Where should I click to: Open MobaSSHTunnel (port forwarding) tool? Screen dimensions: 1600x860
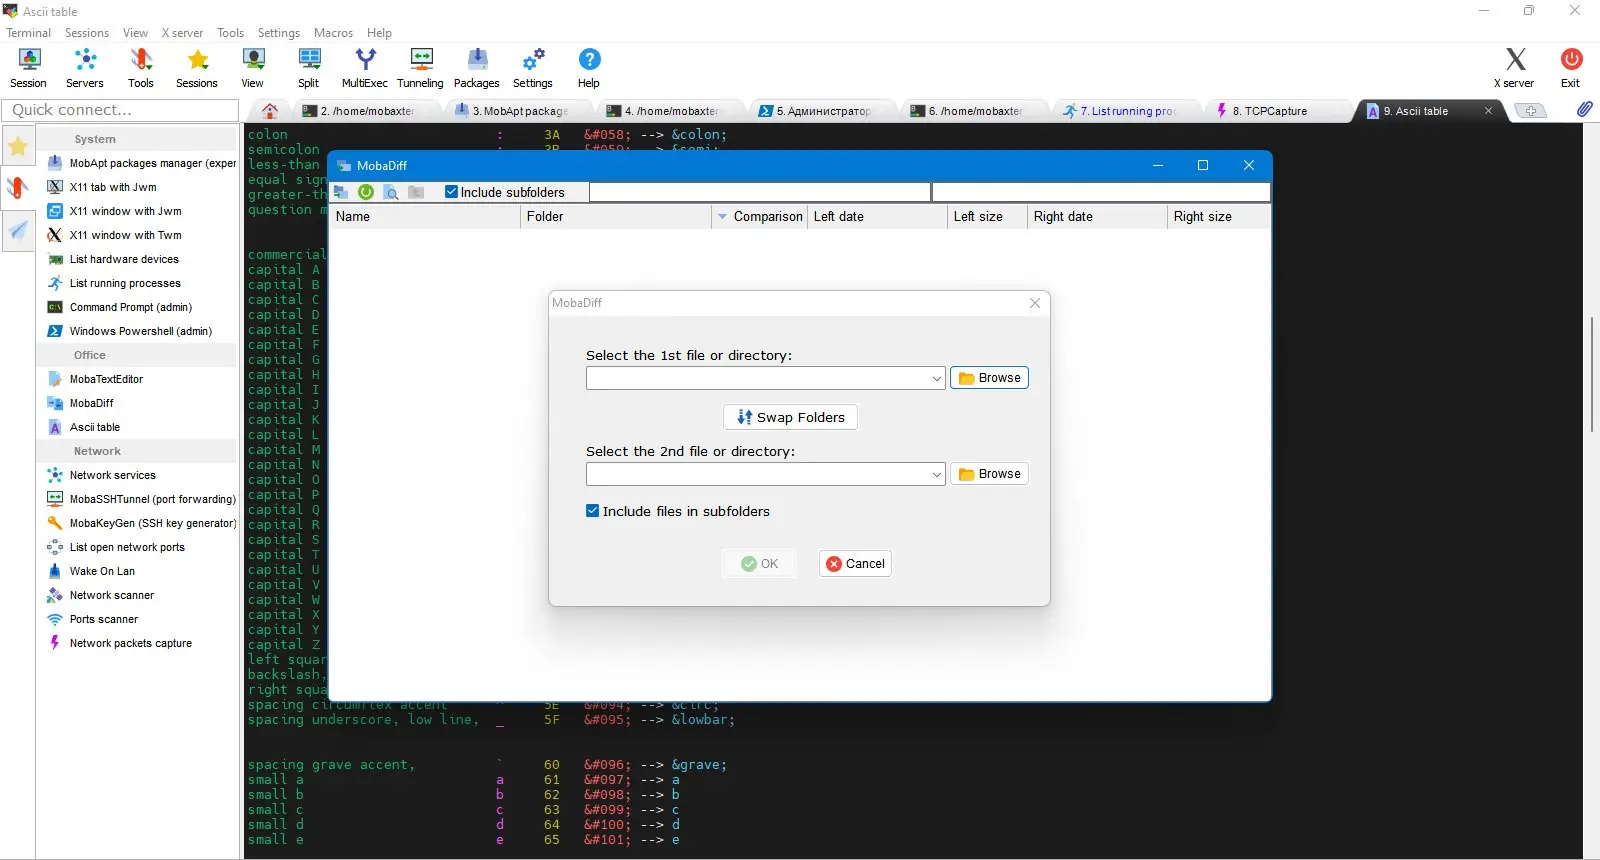[140, 499]
